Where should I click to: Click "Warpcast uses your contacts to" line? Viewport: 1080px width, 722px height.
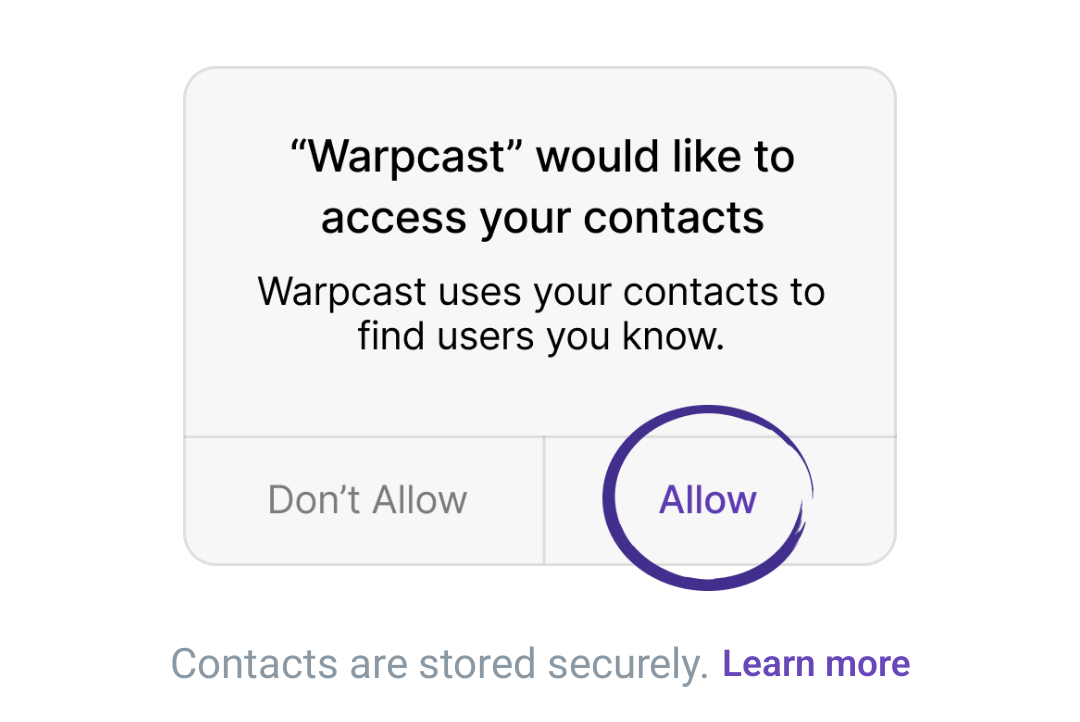point(541,292)
